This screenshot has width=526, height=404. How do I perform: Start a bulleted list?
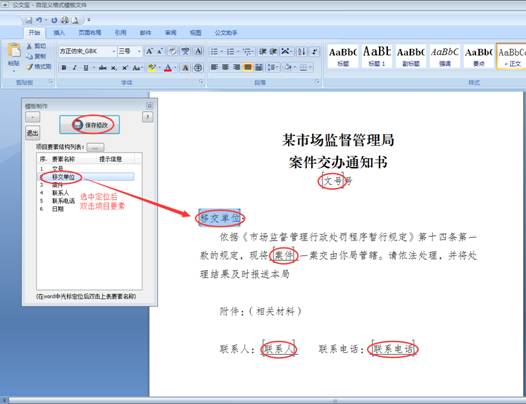coord(214,51)
